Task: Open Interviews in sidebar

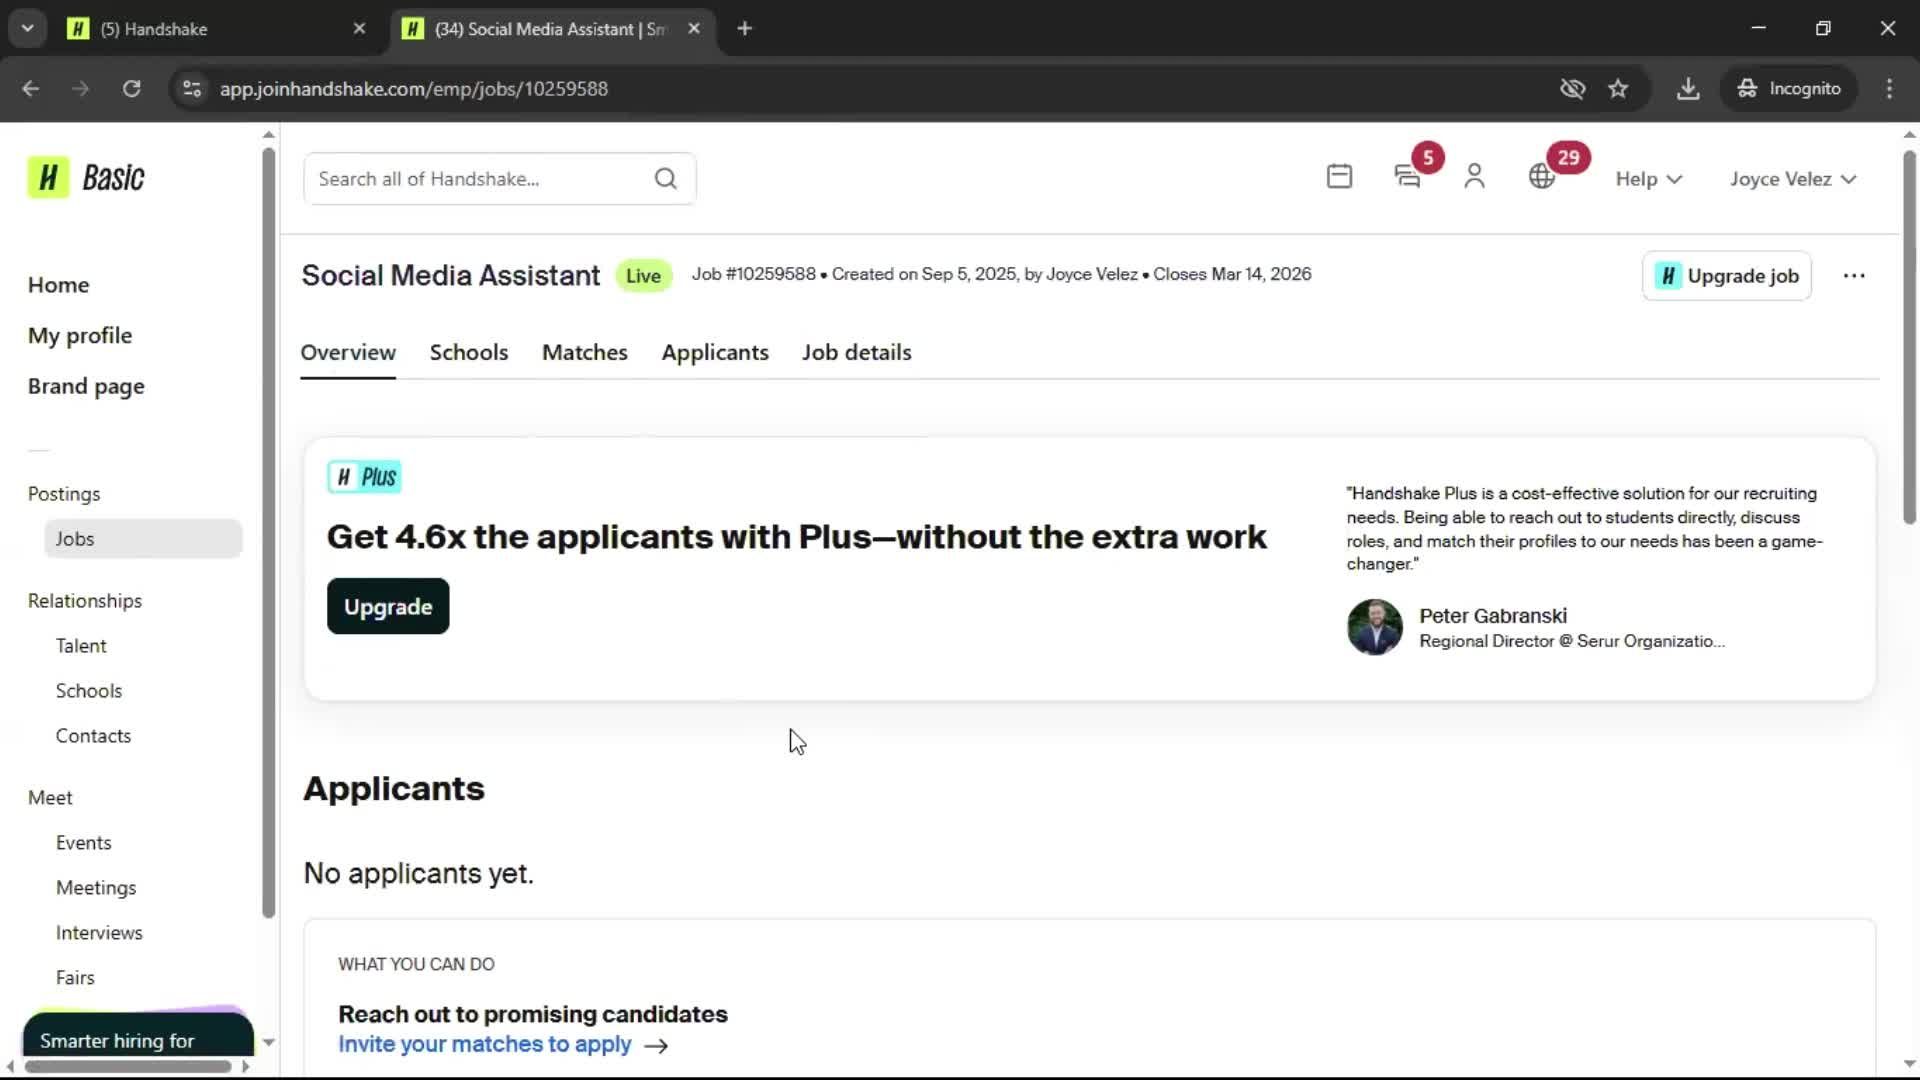Action: pos(99,934)
